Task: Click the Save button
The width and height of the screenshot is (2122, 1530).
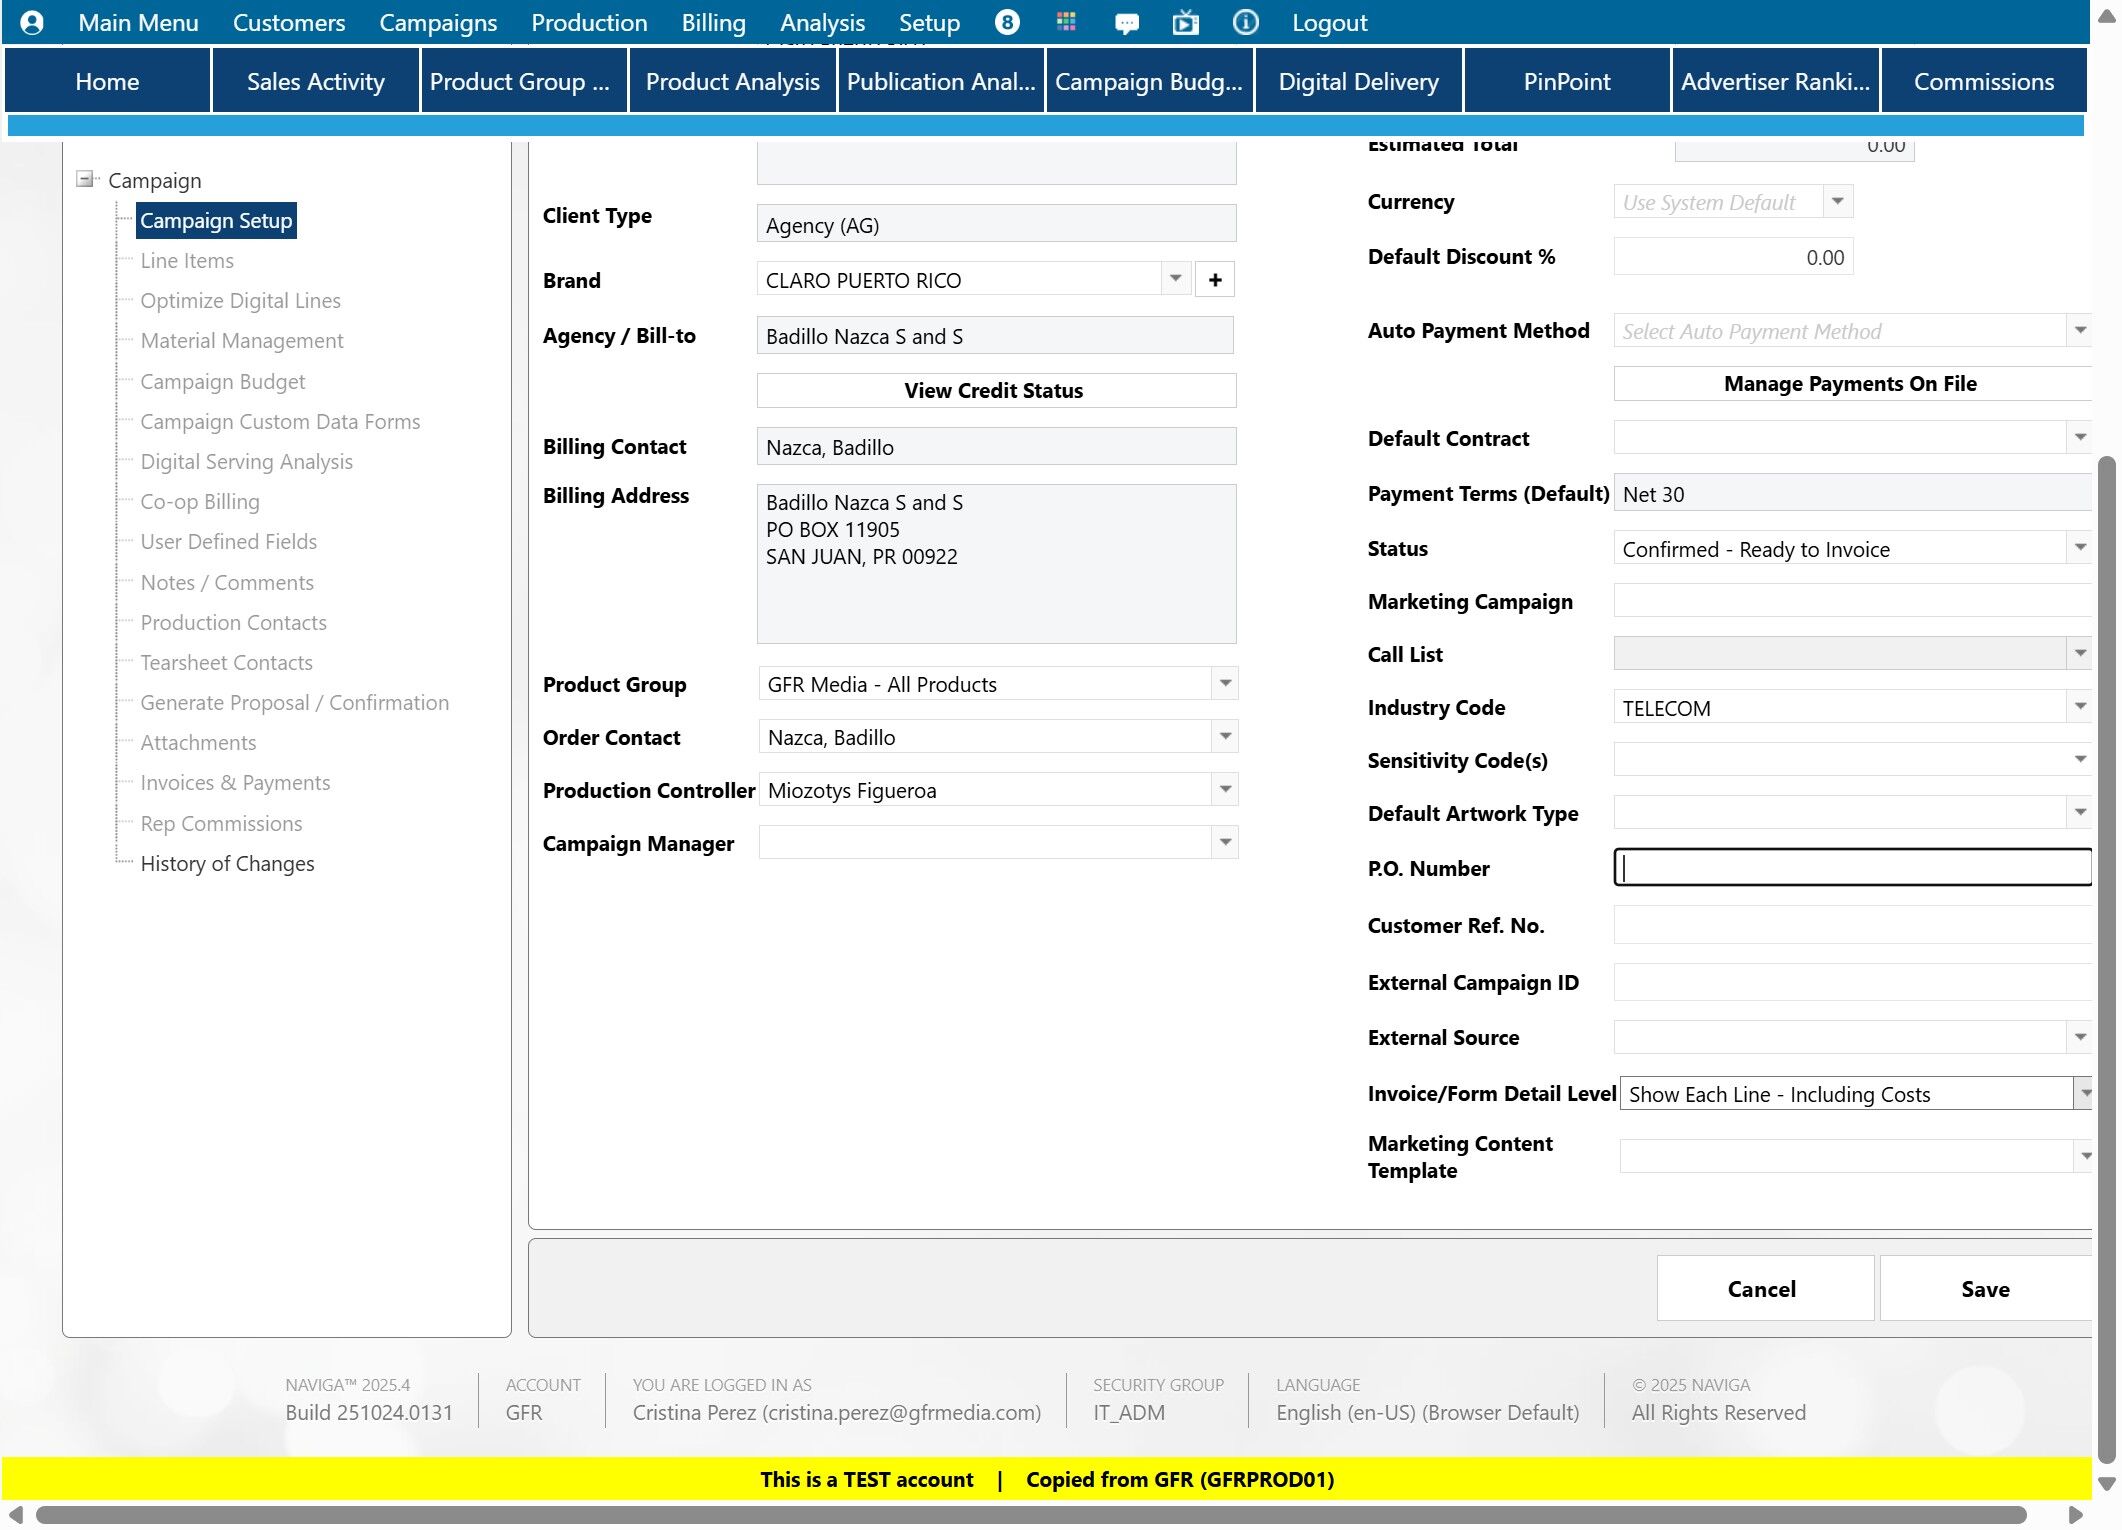Action: pyautogui.click(x=1984, y=1289)
